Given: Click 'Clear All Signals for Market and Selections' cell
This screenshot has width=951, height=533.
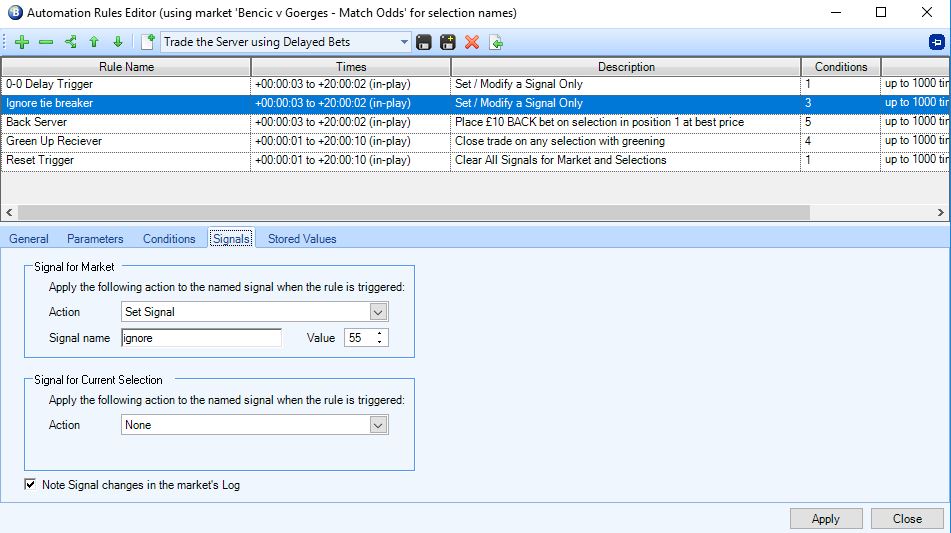Looking at the screenshot, I should pyautogui.click(x=626, y=160).
